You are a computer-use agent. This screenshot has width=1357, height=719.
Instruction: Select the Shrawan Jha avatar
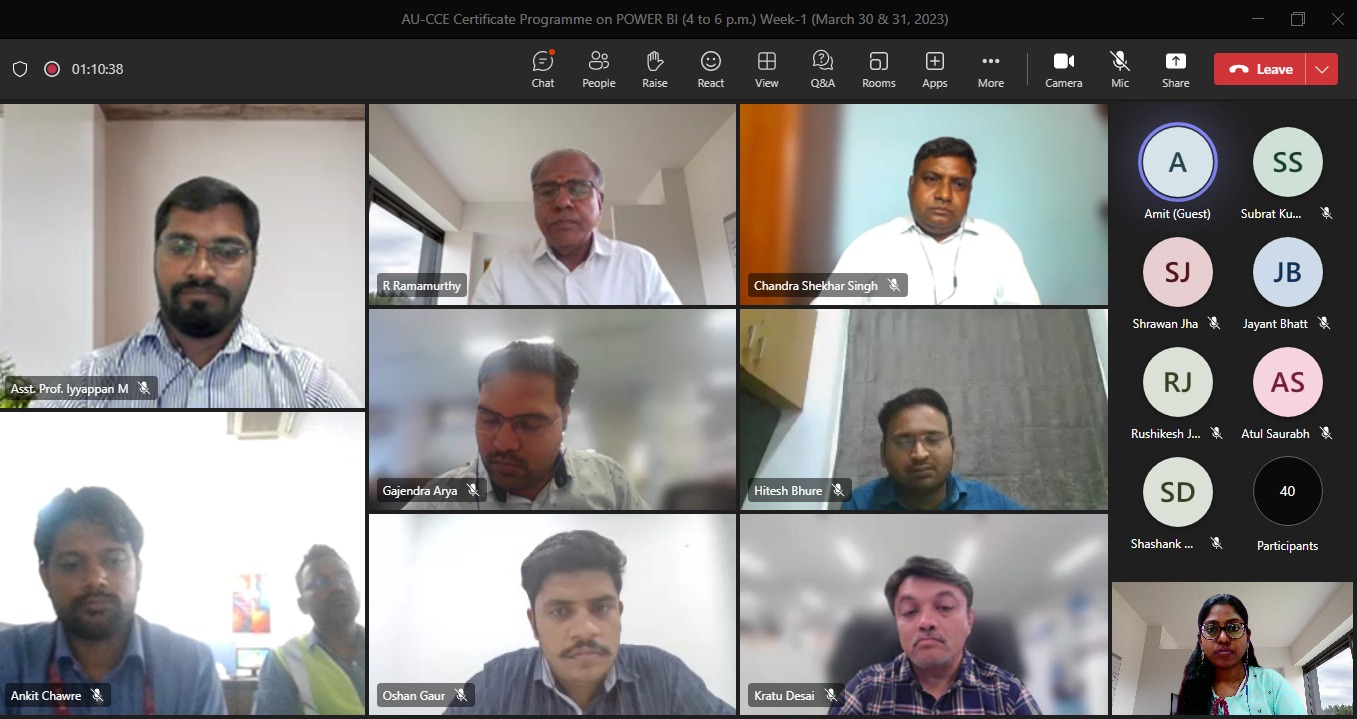pos(1178,272)
